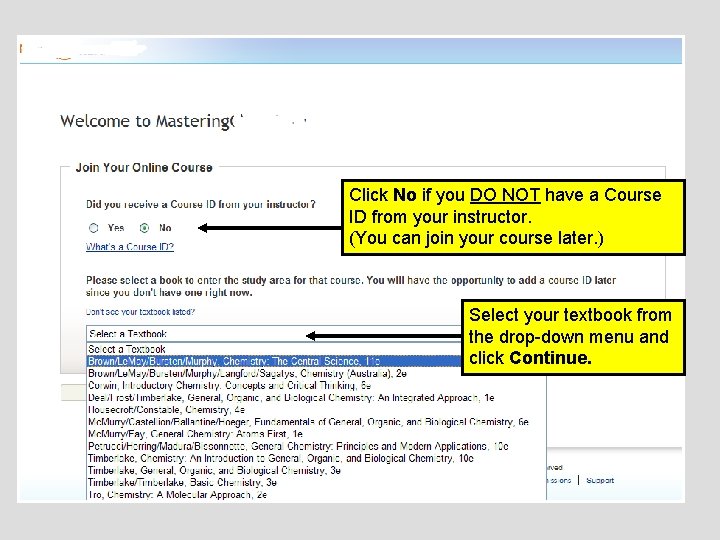Screen dimensions: 720x540
Task: Open the What's a Course ID? link
Action: pos(130,247)
